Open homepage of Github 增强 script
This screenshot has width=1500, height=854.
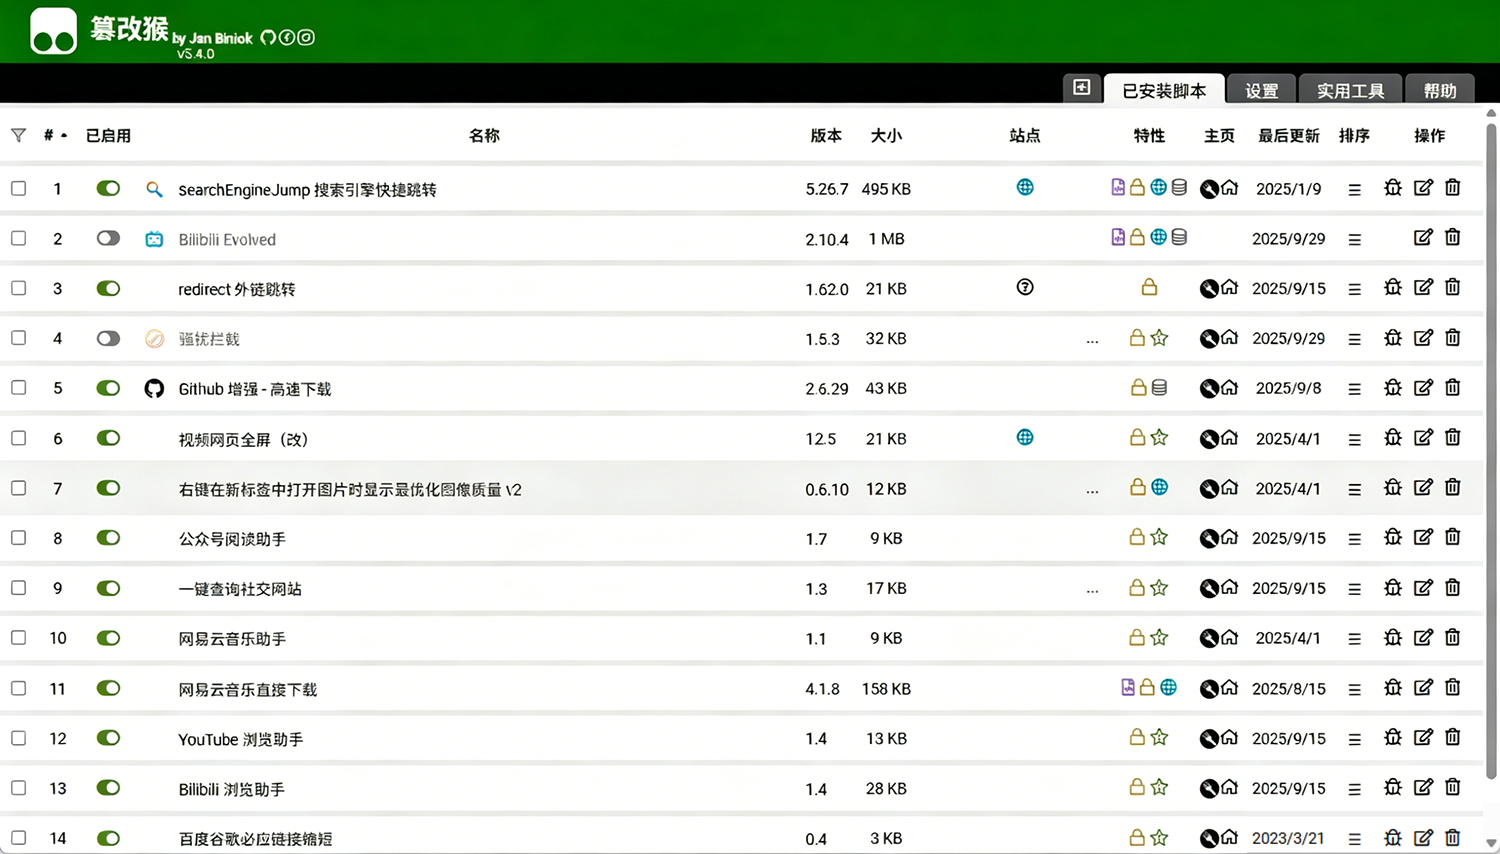point(1230,388)
